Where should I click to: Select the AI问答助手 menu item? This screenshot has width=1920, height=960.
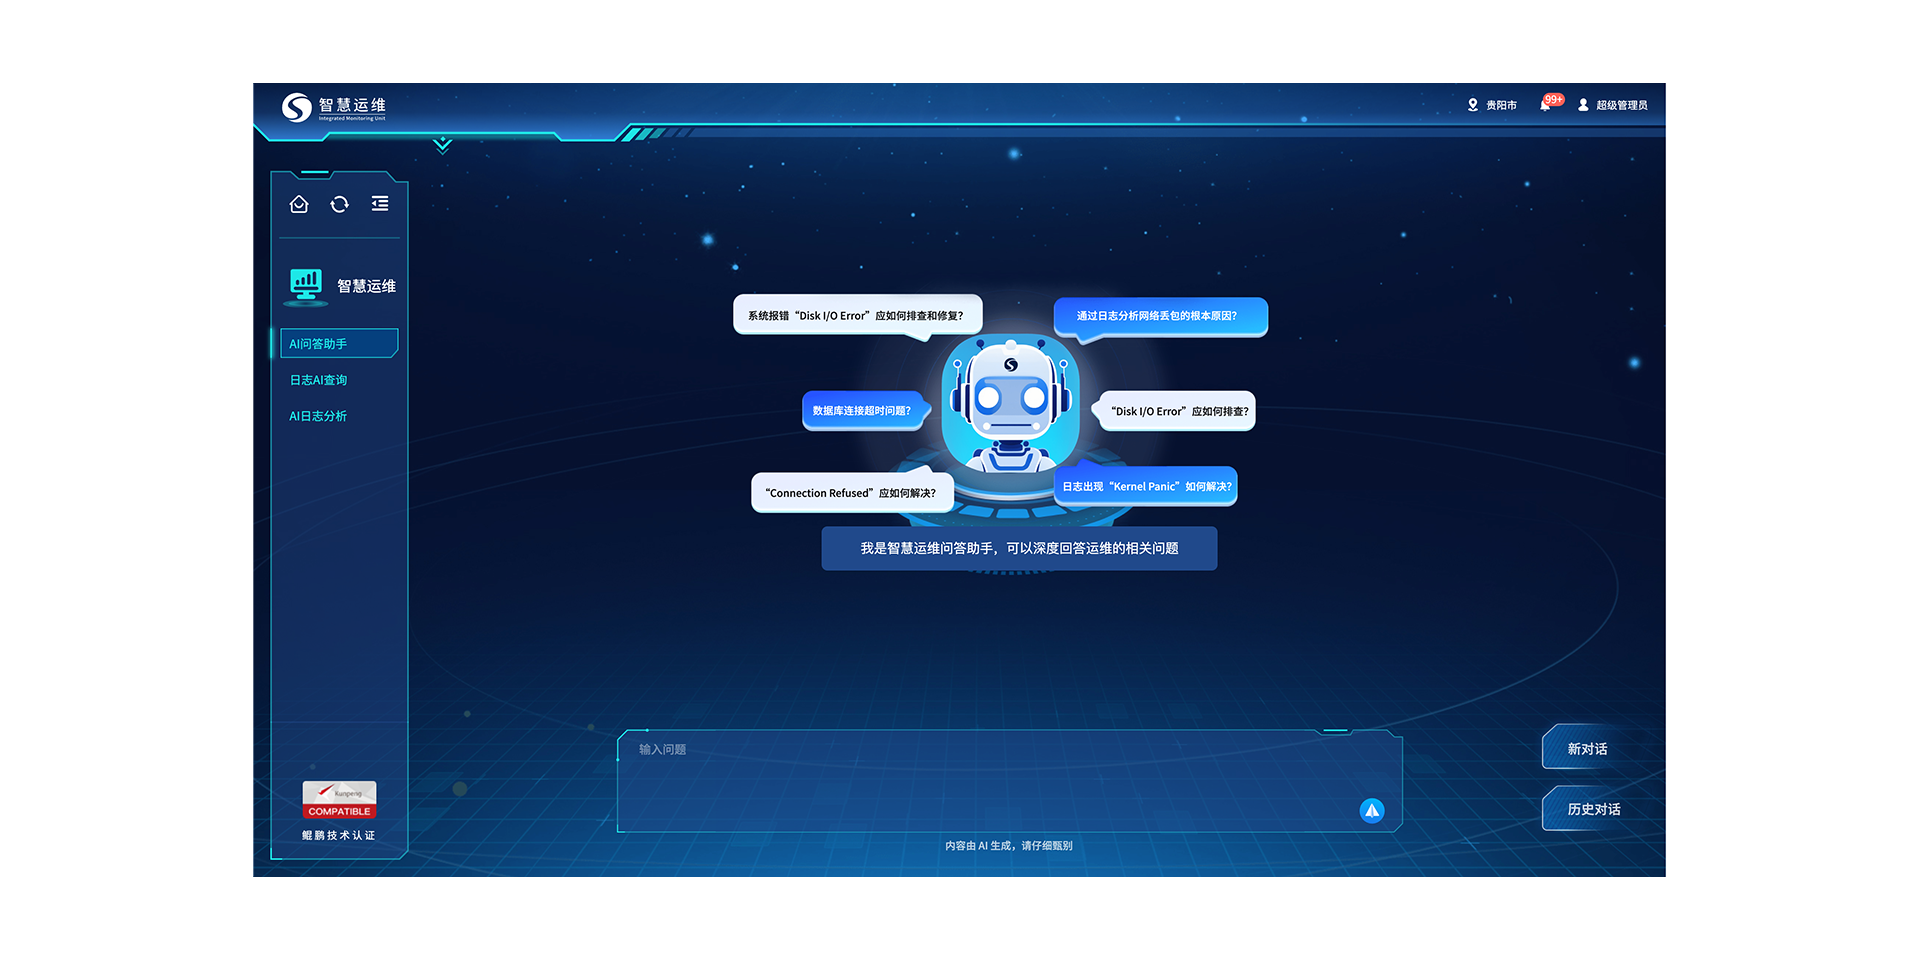click(339, 343)
